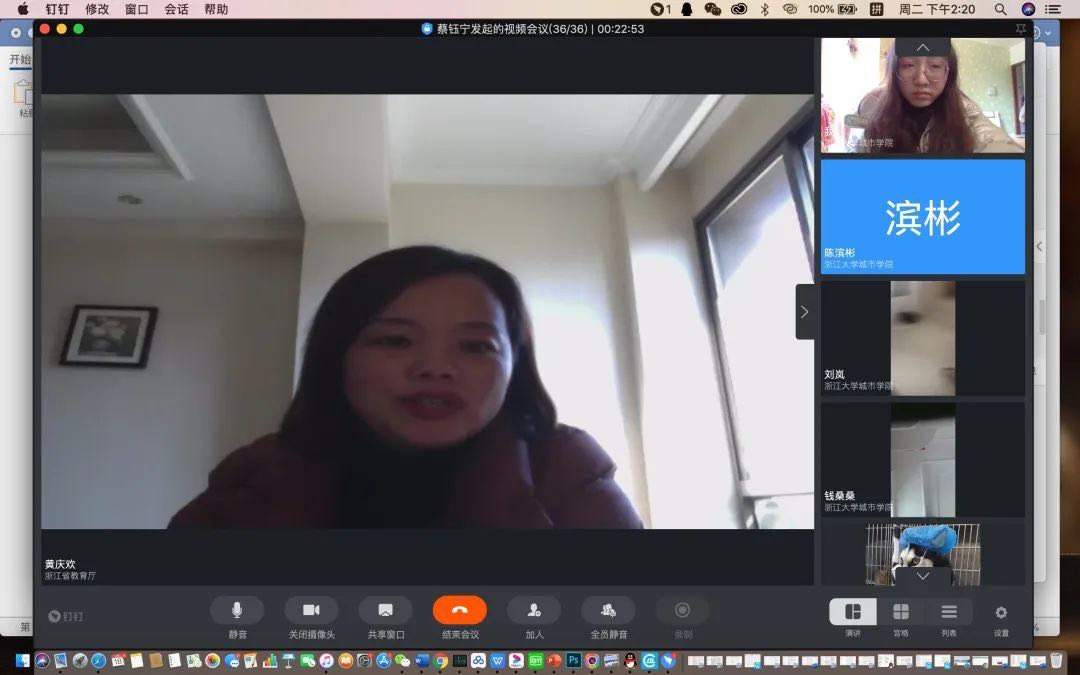The image size is (1080, 675).
Task: Select 刘岚 participant video tile
Action: point(923,338)
